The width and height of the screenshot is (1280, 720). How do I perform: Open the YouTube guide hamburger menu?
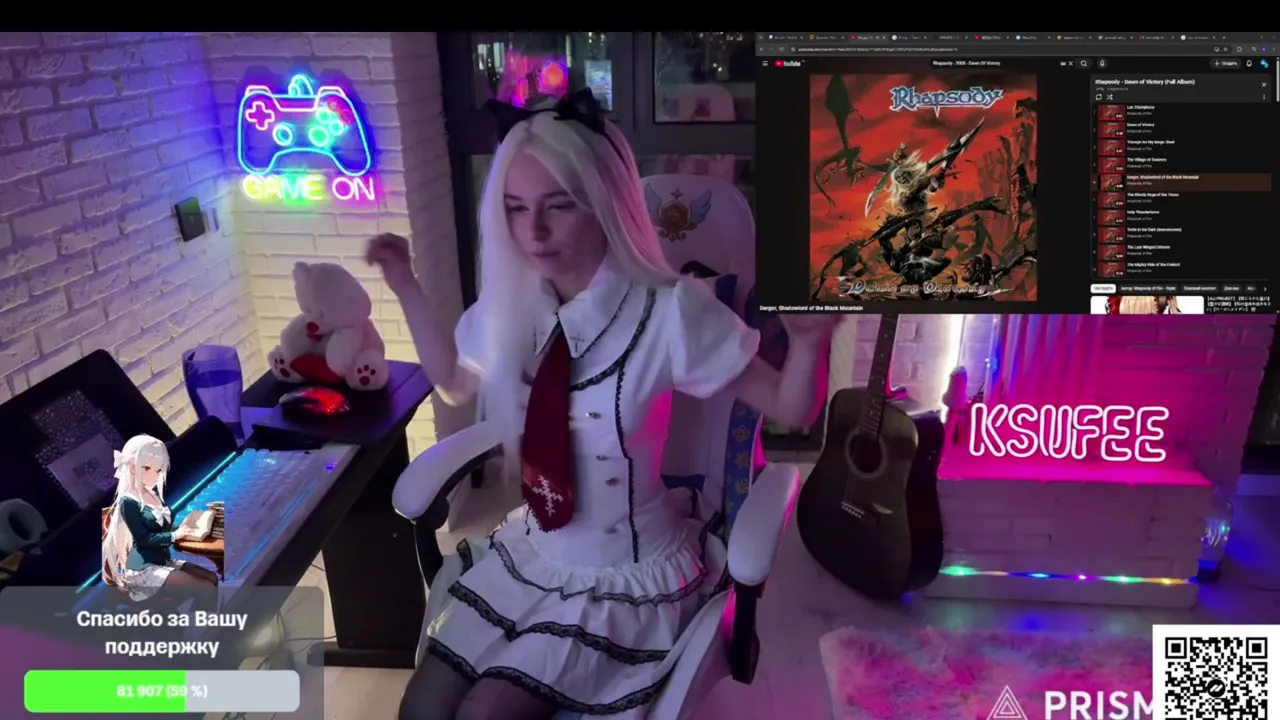click(765, 63)
